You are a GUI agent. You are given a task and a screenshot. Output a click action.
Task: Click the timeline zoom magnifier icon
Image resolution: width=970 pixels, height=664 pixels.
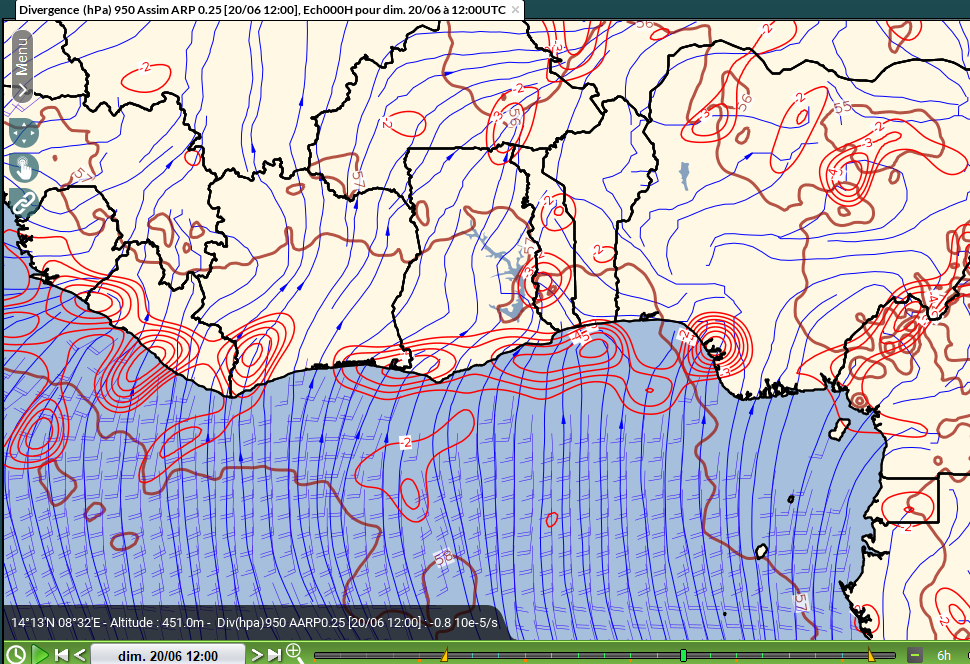point(295,653)
